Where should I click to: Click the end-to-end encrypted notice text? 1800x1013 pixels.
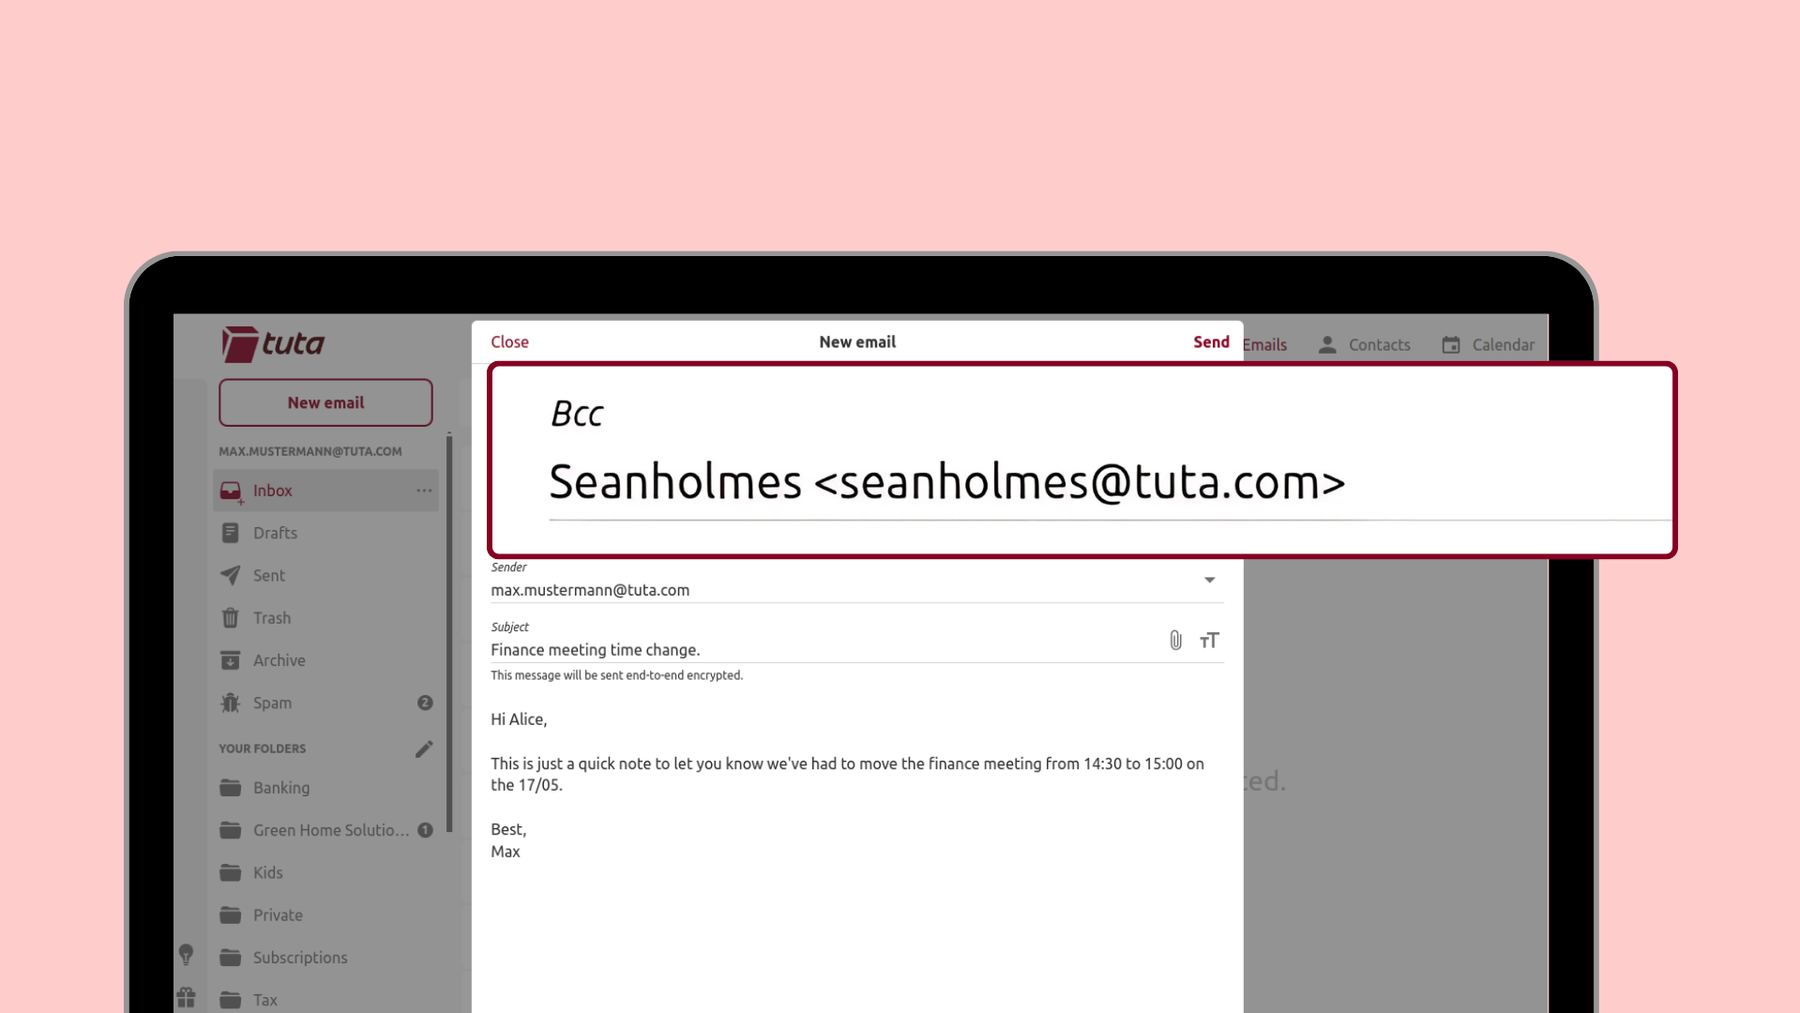pyautogui.click(x=617, y=675)
